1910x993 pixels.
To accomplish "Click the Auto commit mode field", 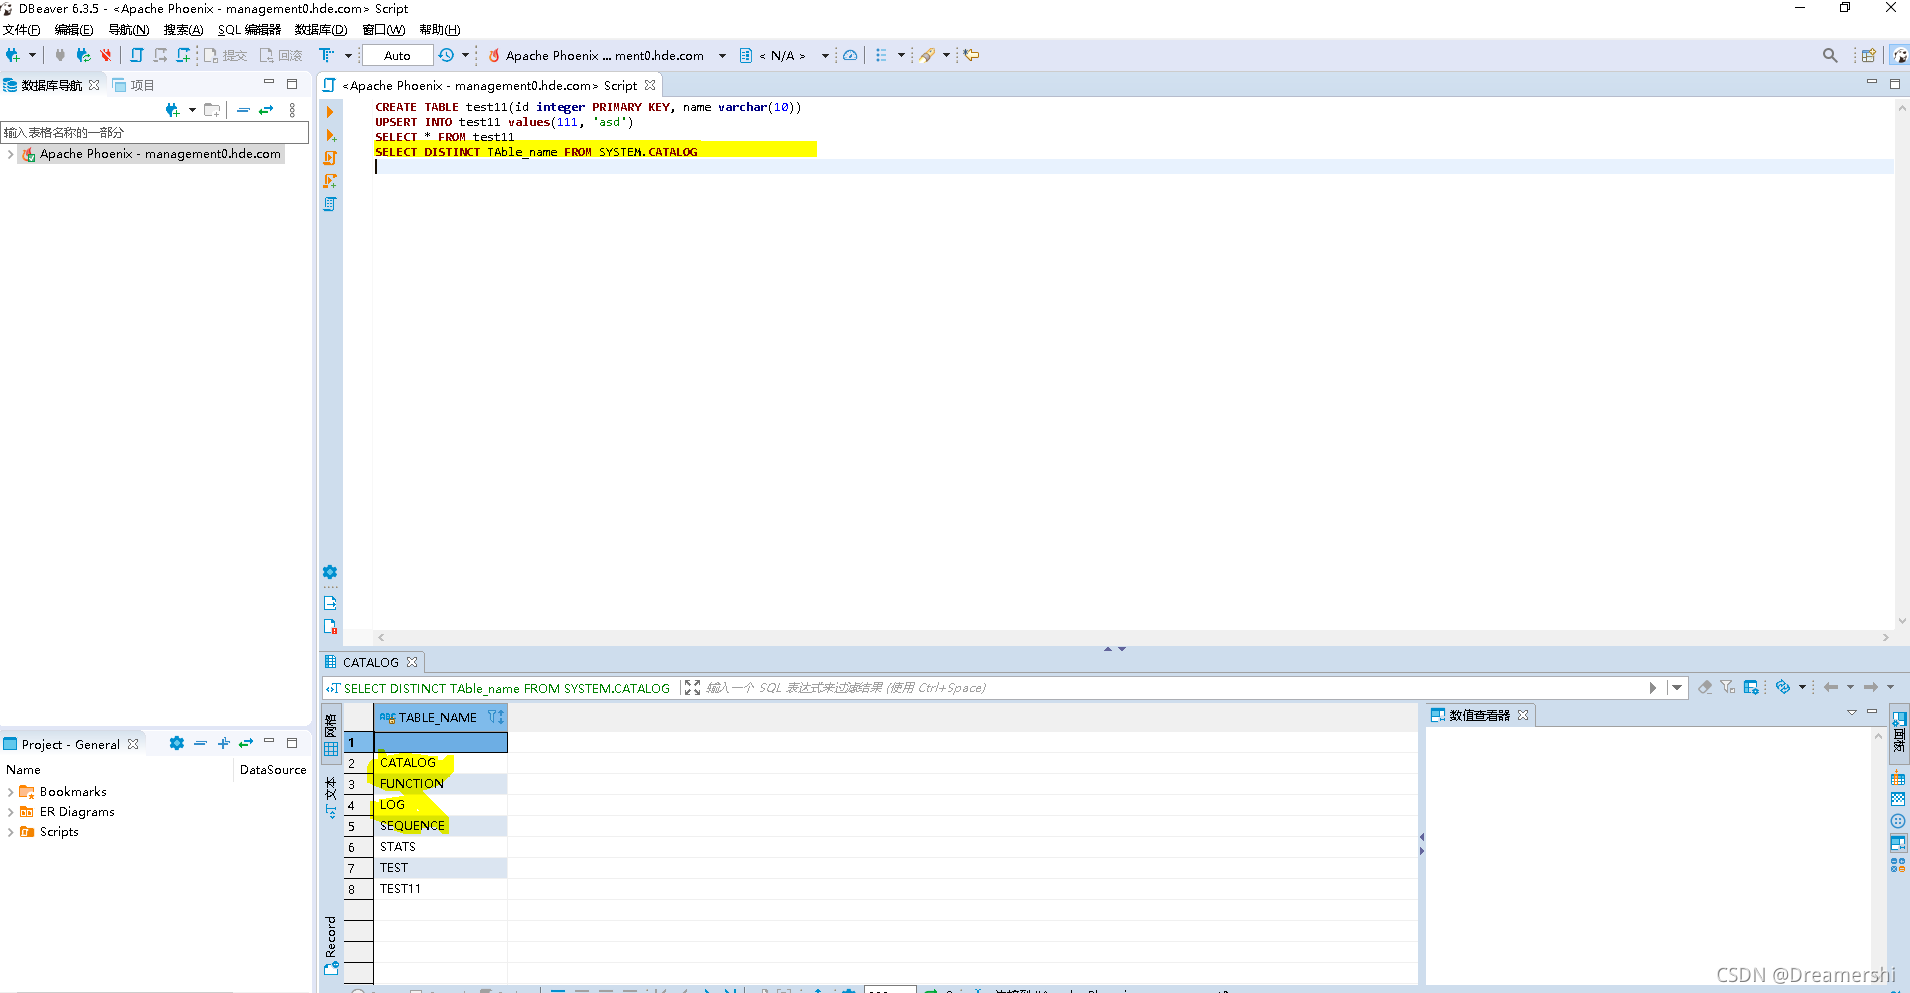I will [397, 55].
